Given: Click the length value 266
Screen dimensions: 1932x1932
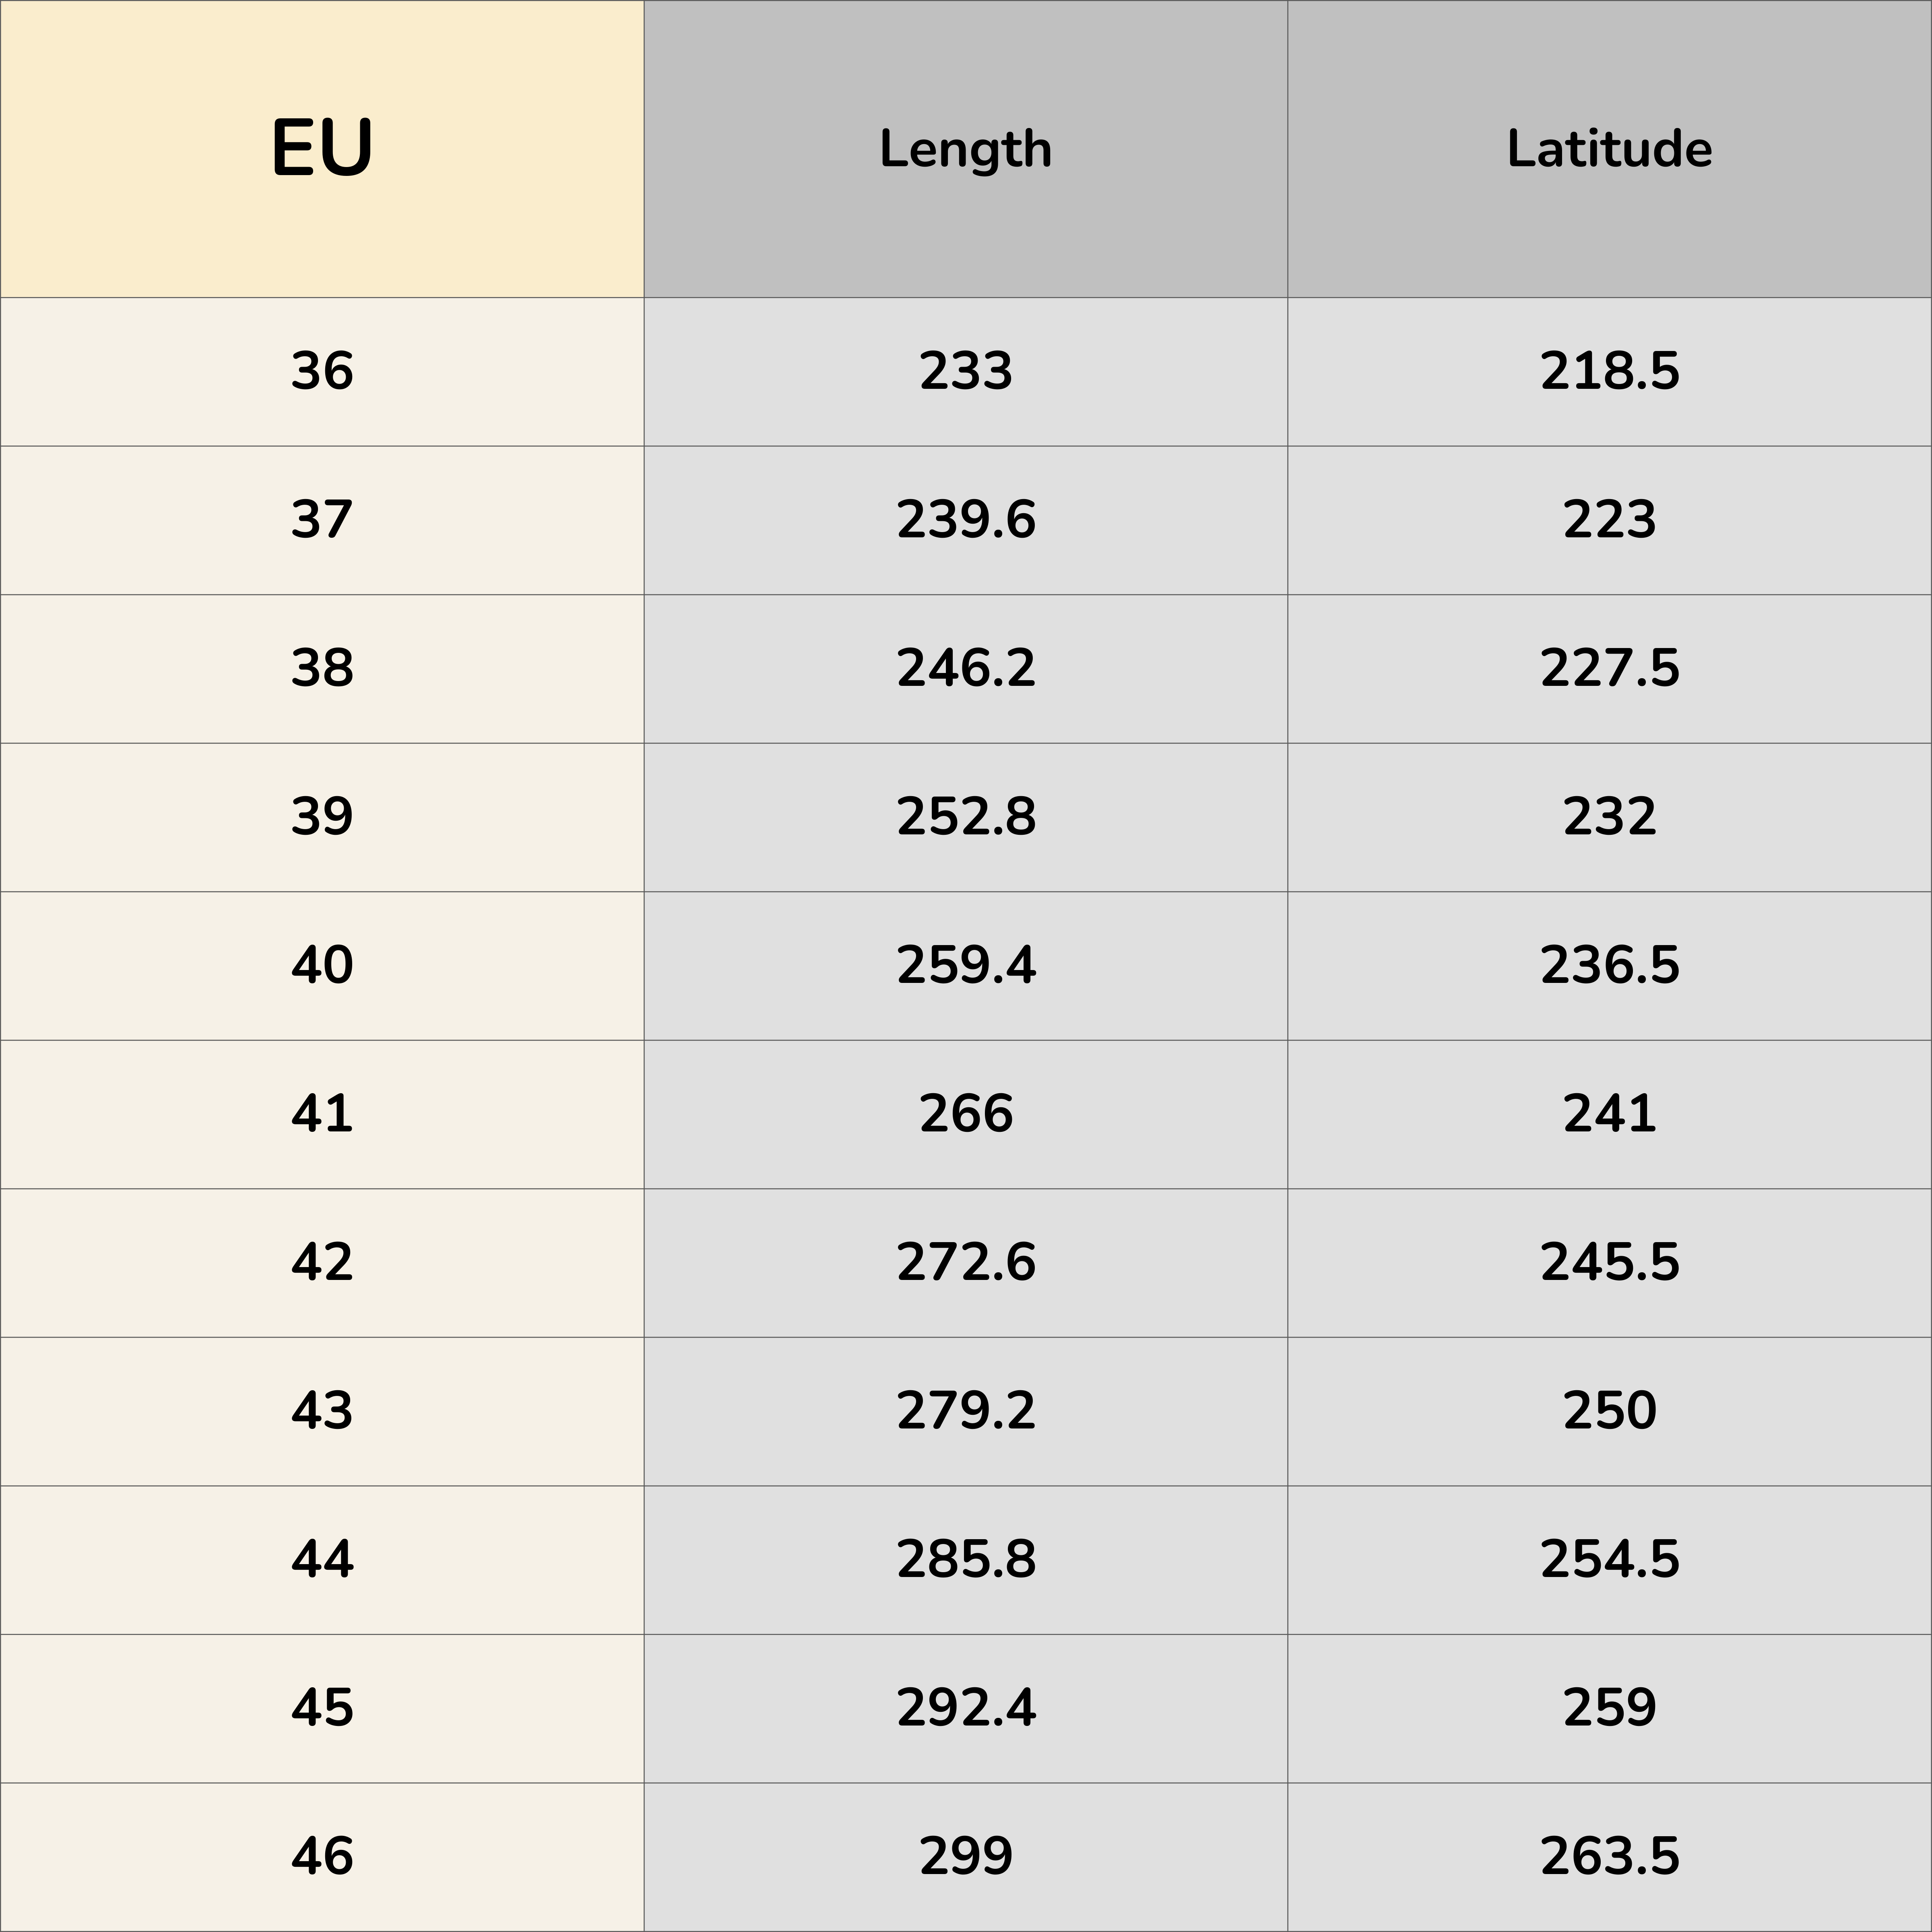Looking at the screenshot, I should coord(965,1113).
